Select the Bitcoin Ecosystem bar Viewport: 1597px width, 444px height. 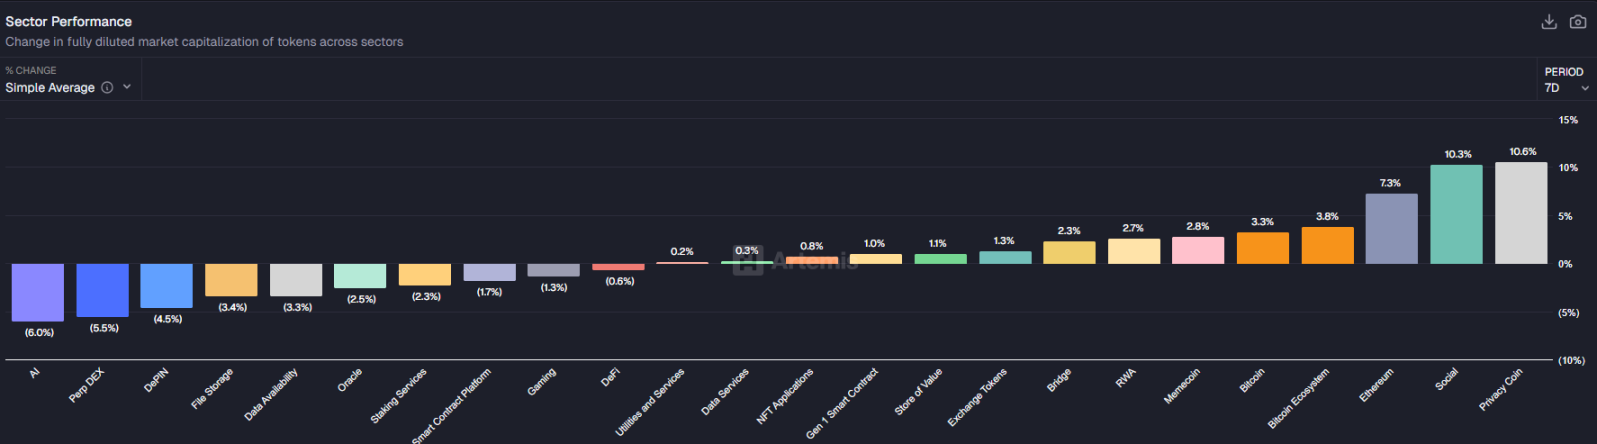point(1327,246)
